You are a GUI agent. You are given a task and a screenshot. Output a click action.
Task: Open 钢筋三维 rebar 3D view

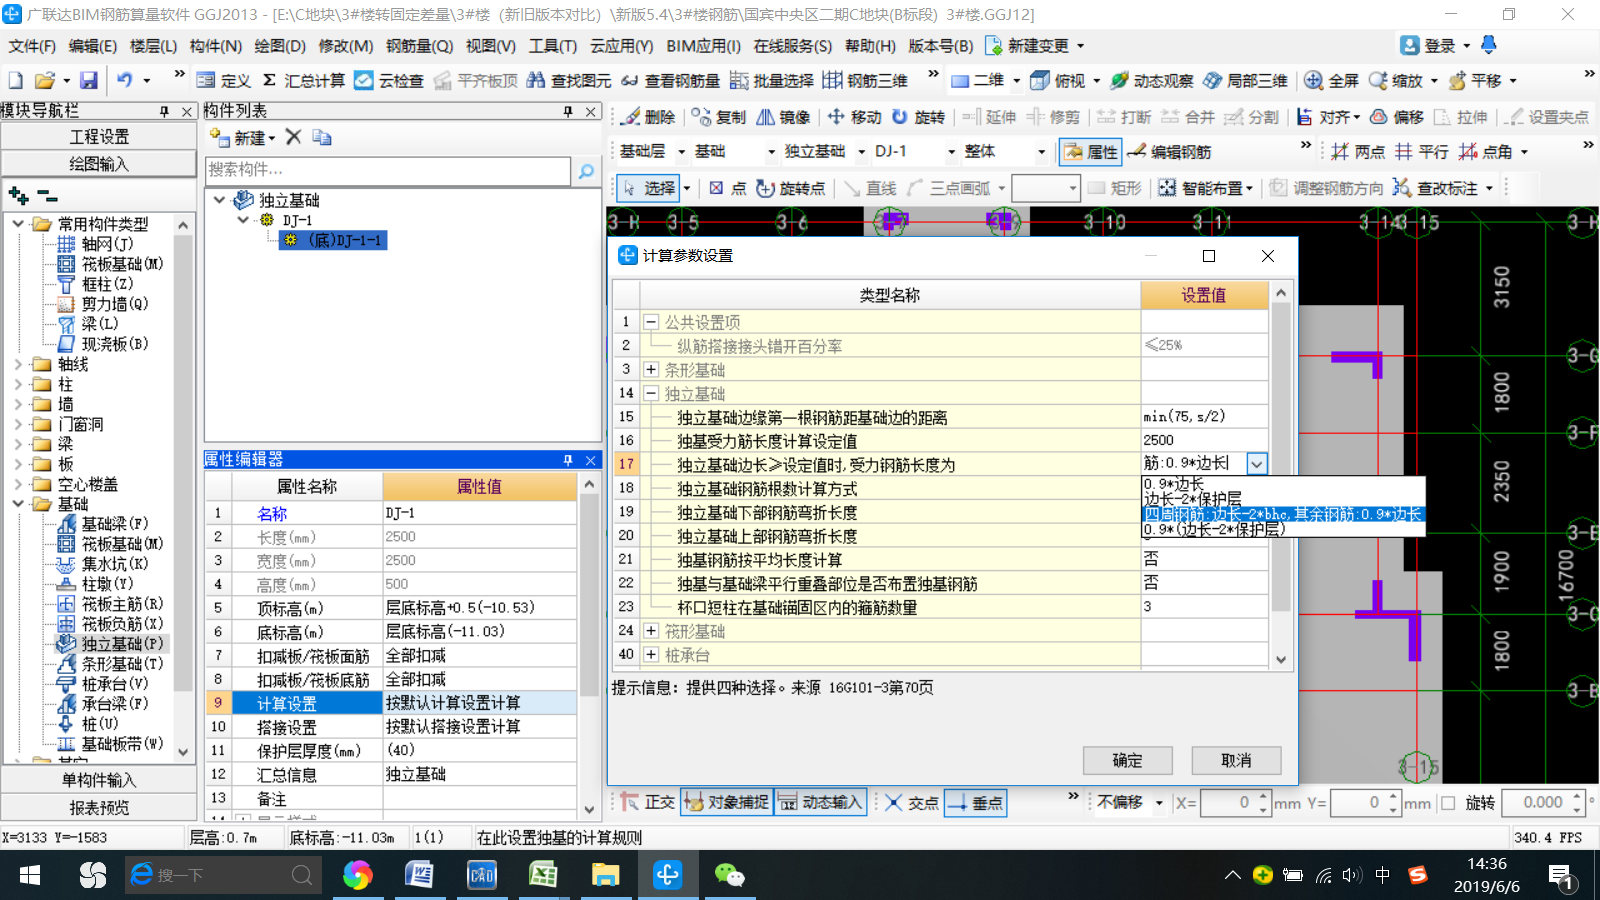(x=865, y=80)
